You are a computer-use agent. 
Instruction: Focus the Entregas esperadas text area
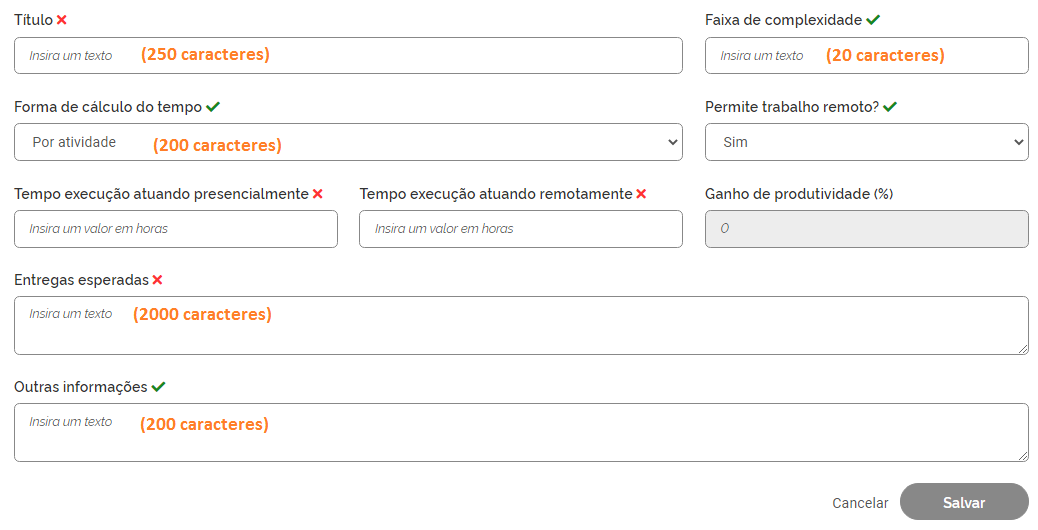tap(520, 325)
